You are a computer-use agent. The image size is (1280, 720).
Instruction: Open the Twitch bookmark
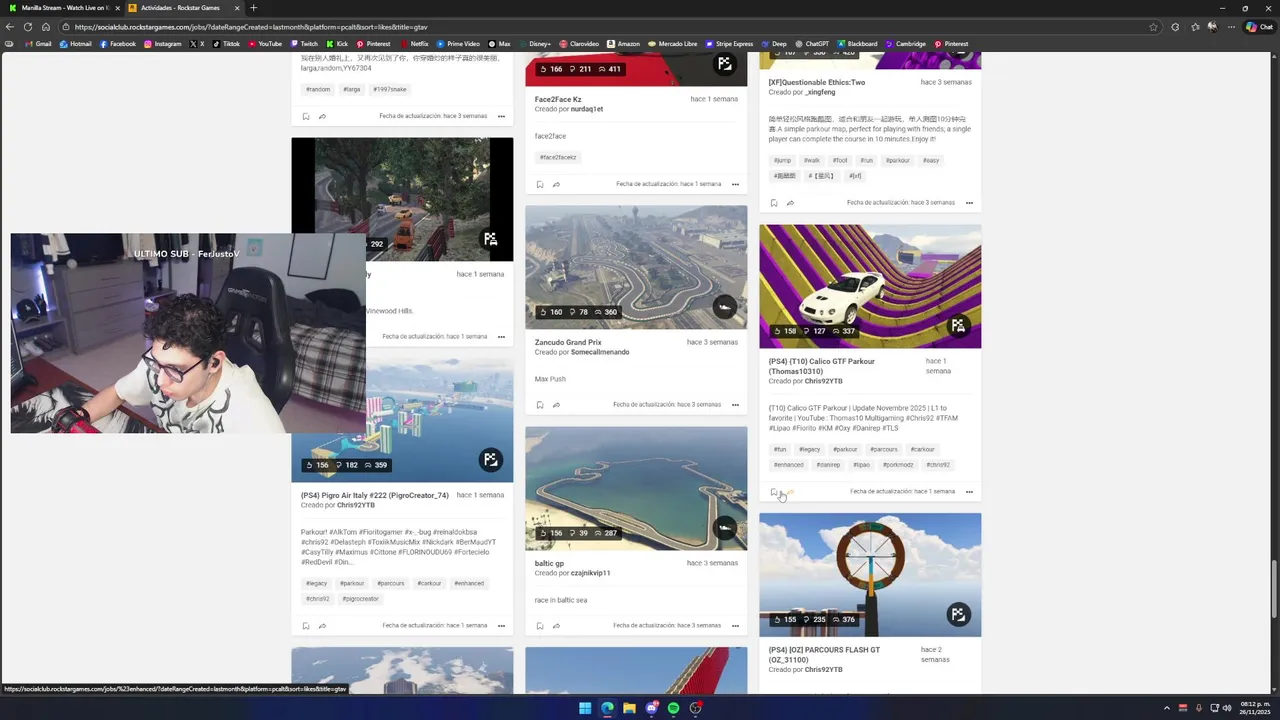coord(303,44)
